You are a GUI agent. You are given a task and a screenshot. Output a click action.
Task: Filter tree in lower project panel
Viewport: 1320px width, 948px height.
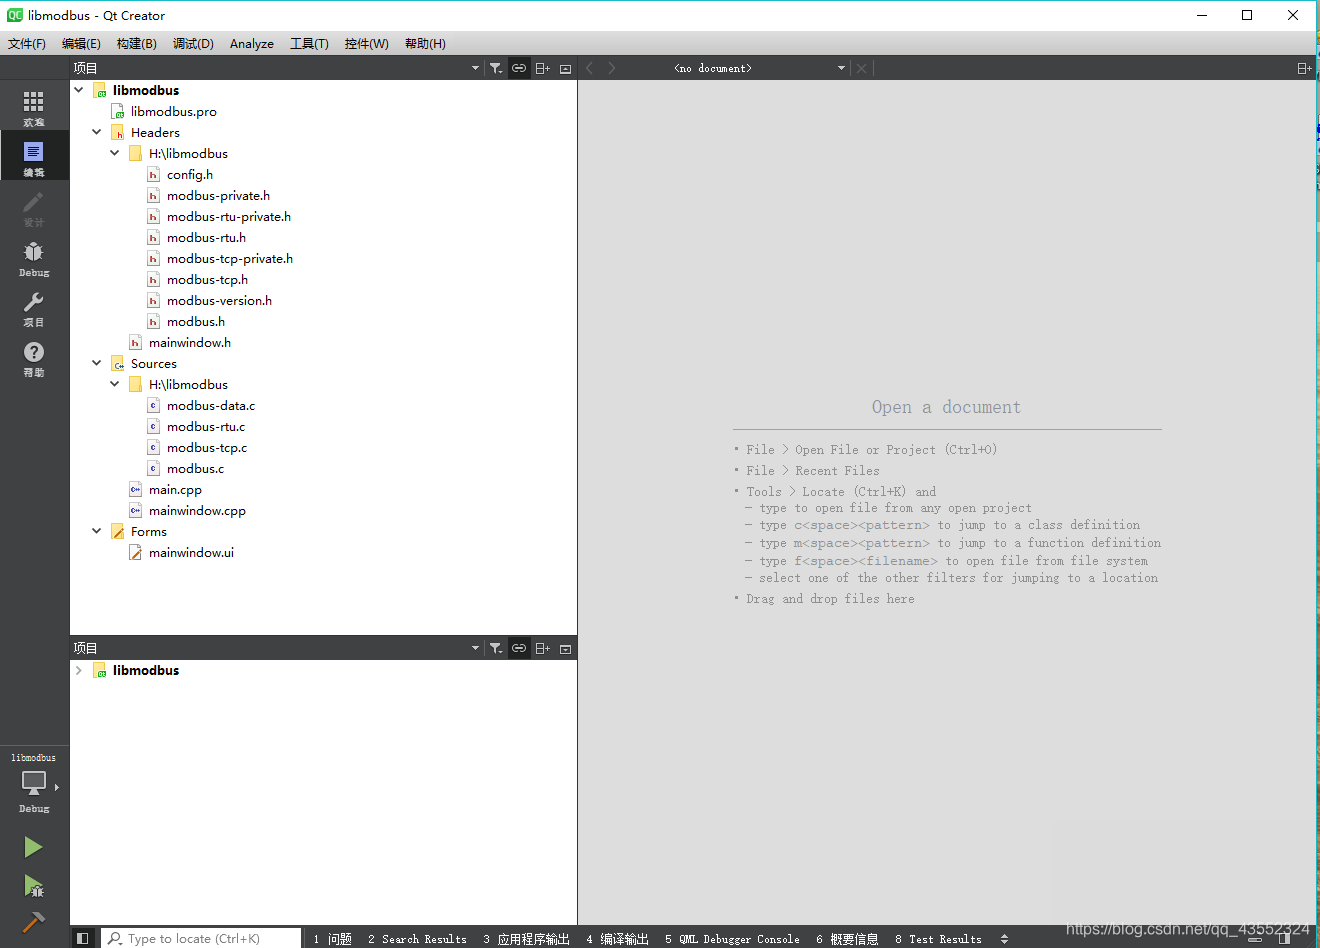click(x=496, y=648)
